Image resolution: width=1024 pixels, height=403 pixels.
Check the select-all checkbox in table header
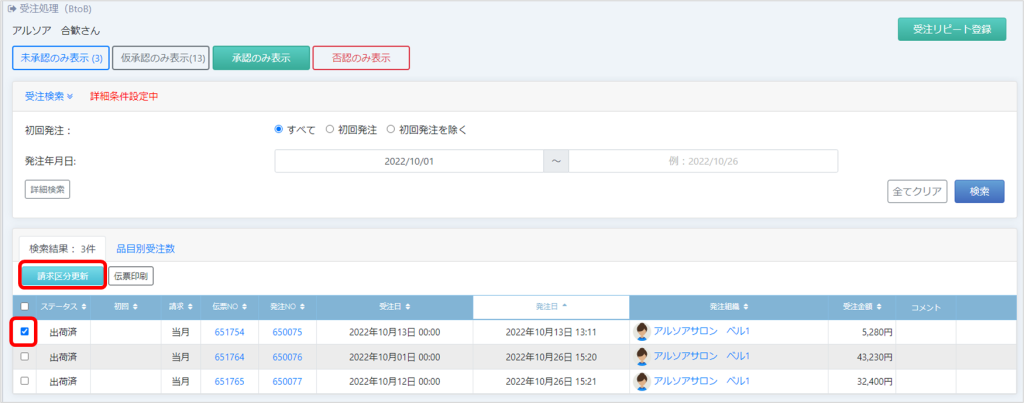(25, 306)
